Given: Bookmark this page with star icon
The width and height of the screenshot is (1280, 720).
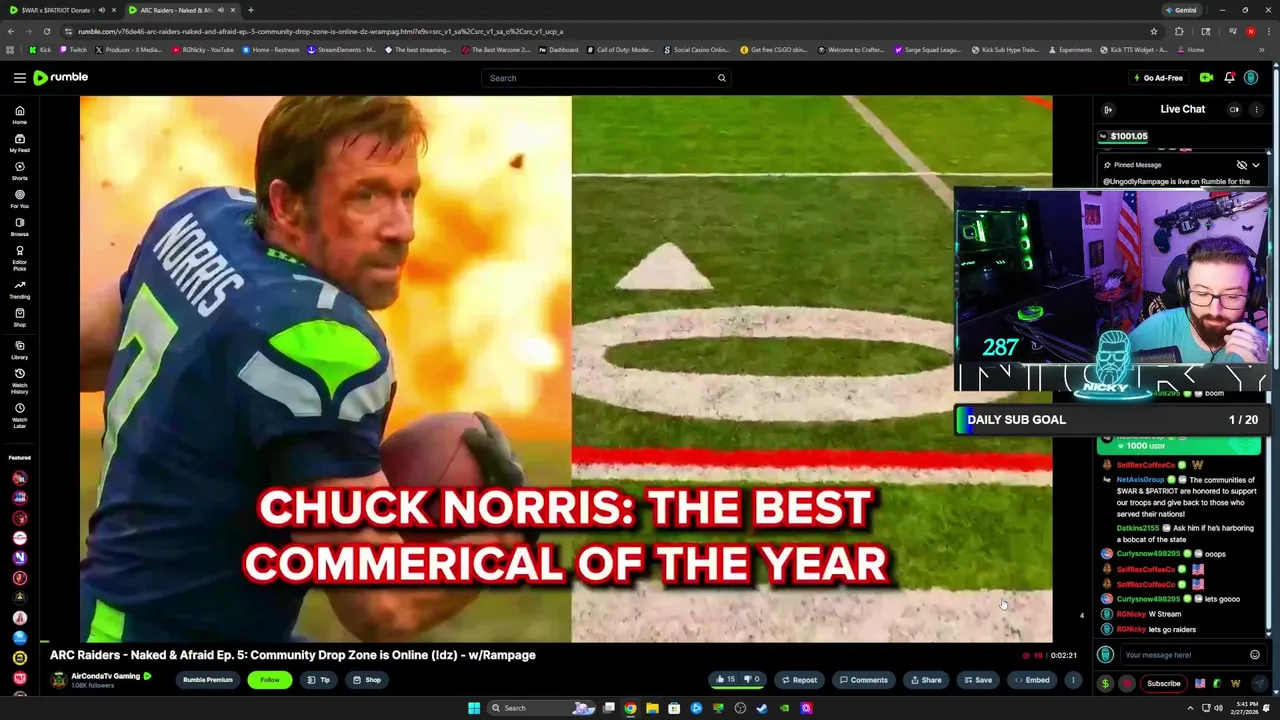Looking at the screenshot, I should (1153, 31).
